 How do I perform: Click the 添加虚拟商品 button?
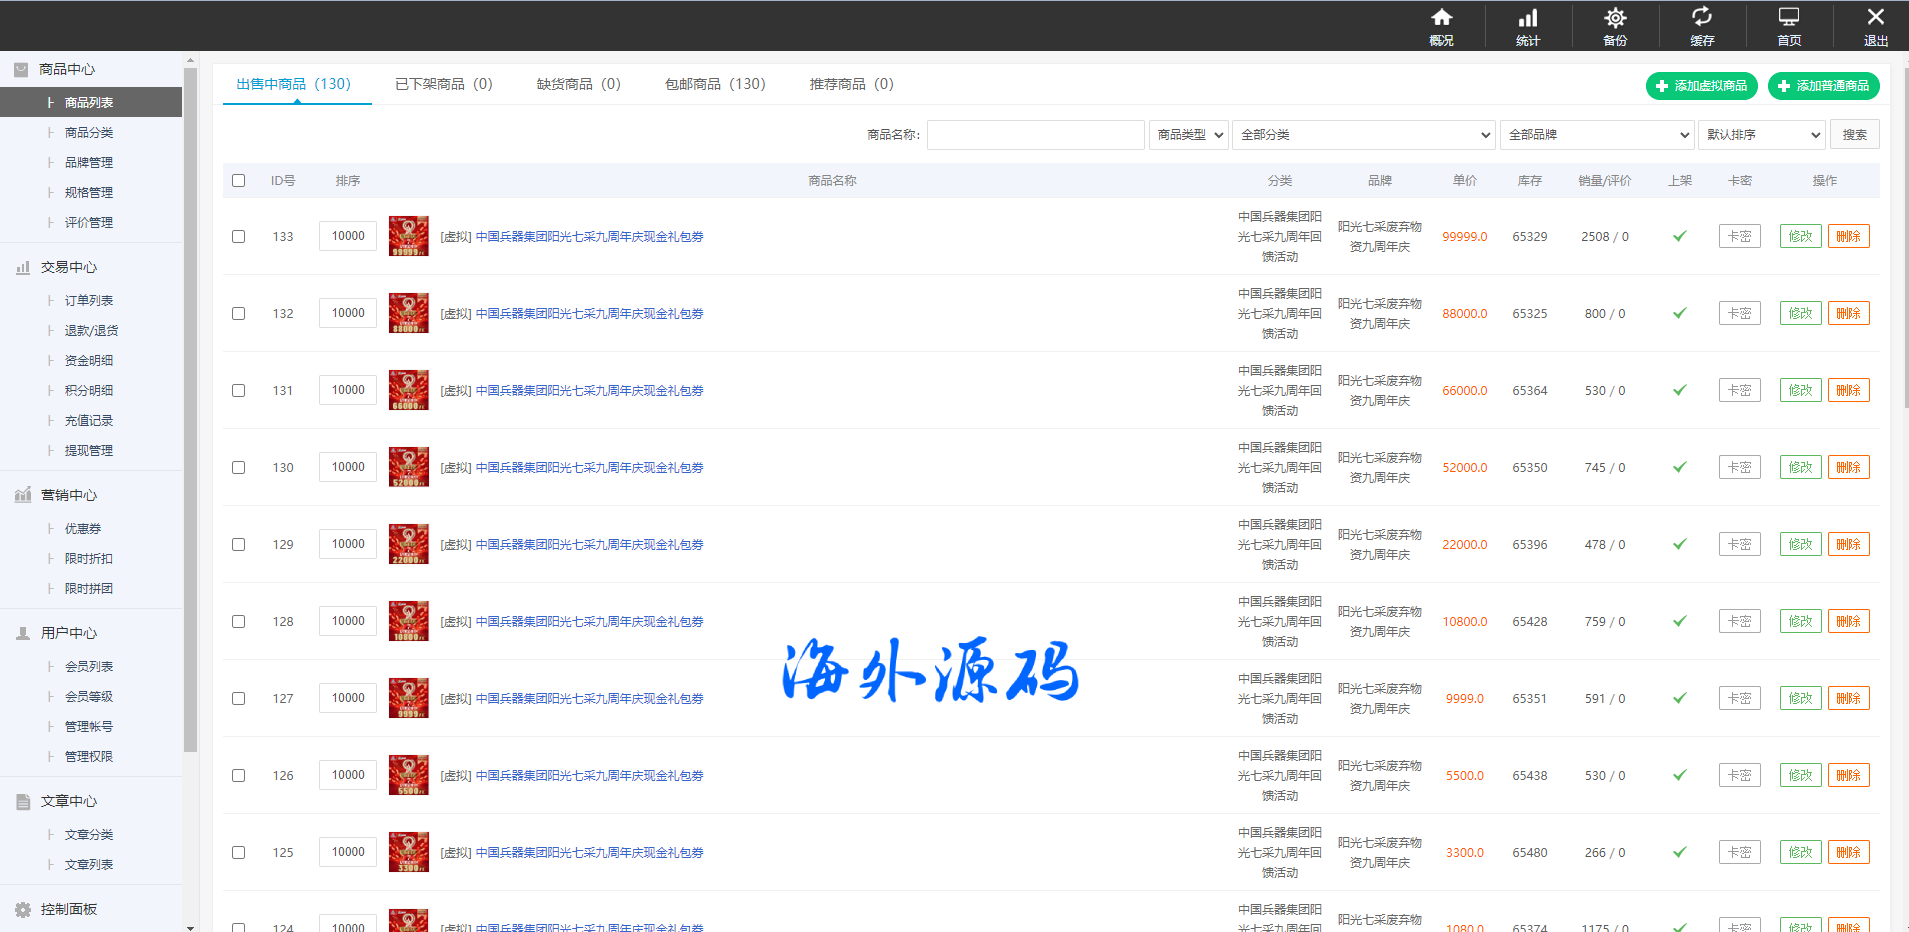pyautogui.click(x=1701, y=86)
